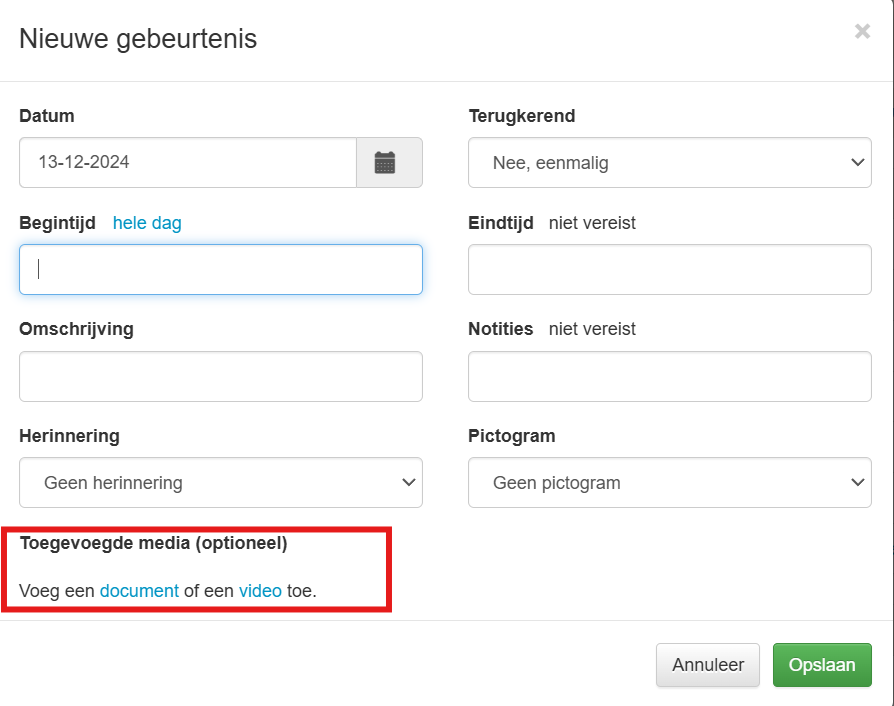
Task: Click the 'video' link
Action: tap(260, 591)
